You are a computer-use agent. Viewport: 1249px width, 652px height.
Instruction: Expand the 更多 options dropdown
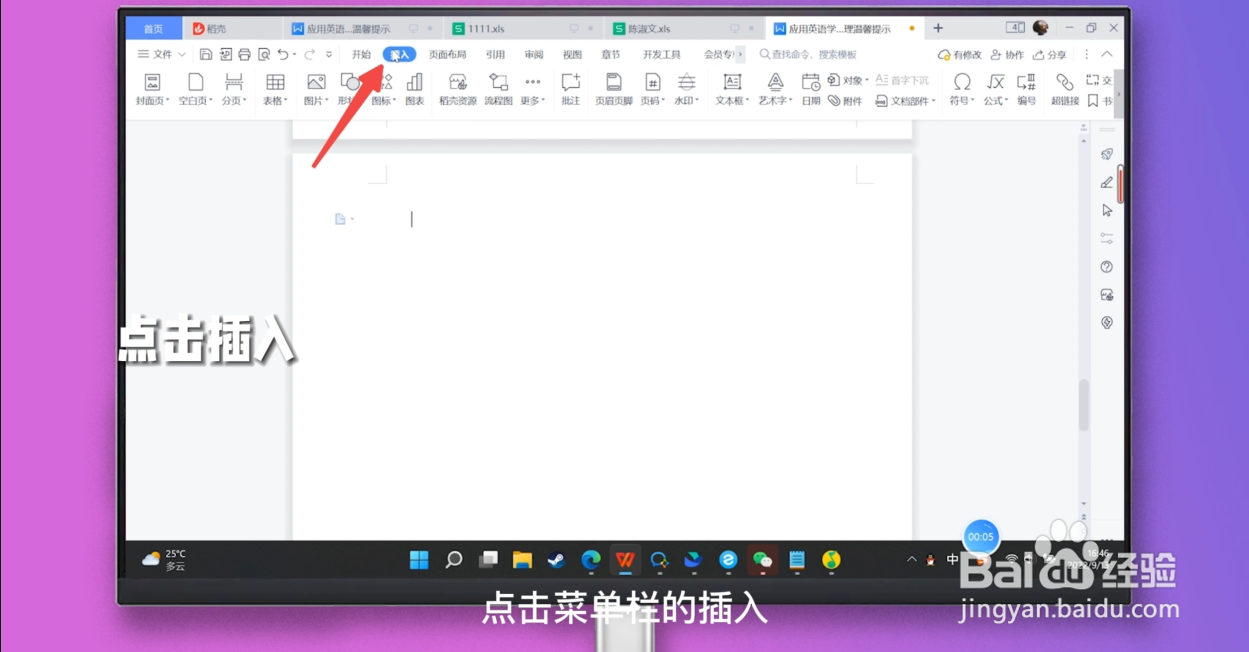tap(532, 88)
